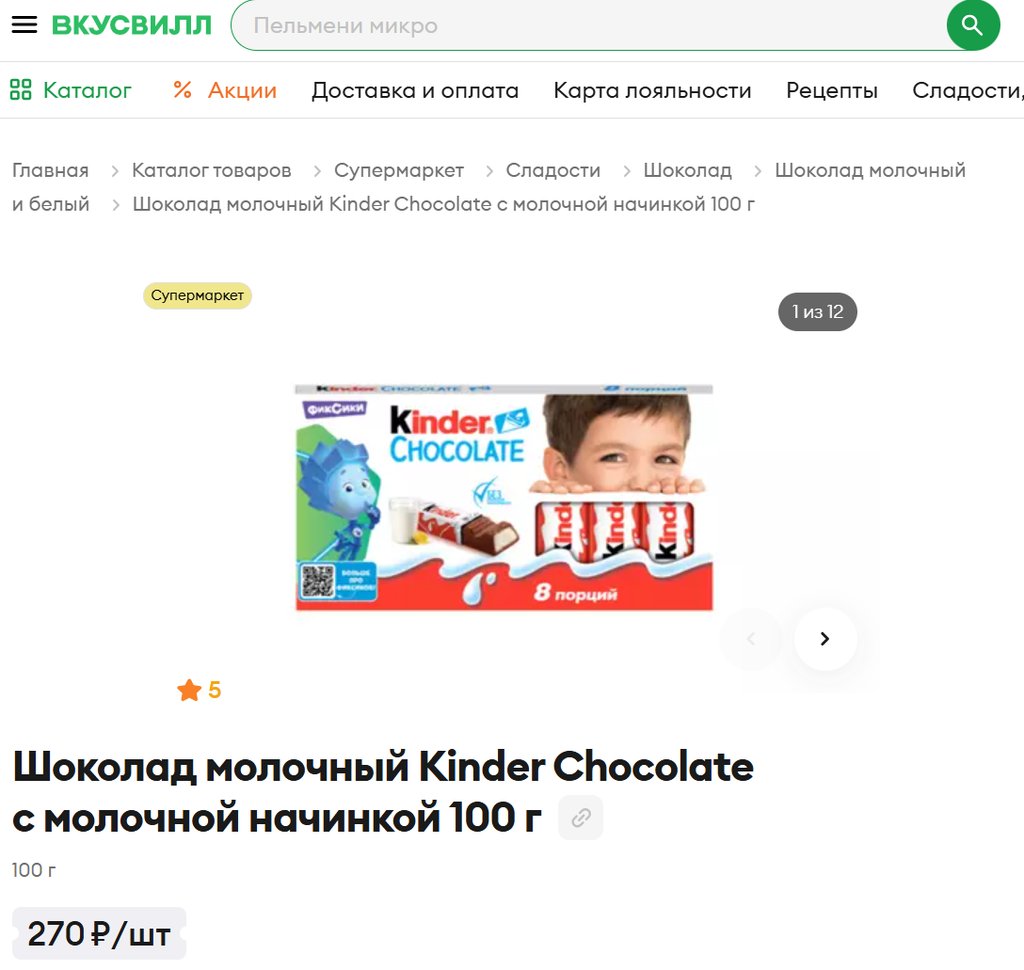Click the orange star rating icon
This screenshot has width=1024, height=970.
click(189, 690)
